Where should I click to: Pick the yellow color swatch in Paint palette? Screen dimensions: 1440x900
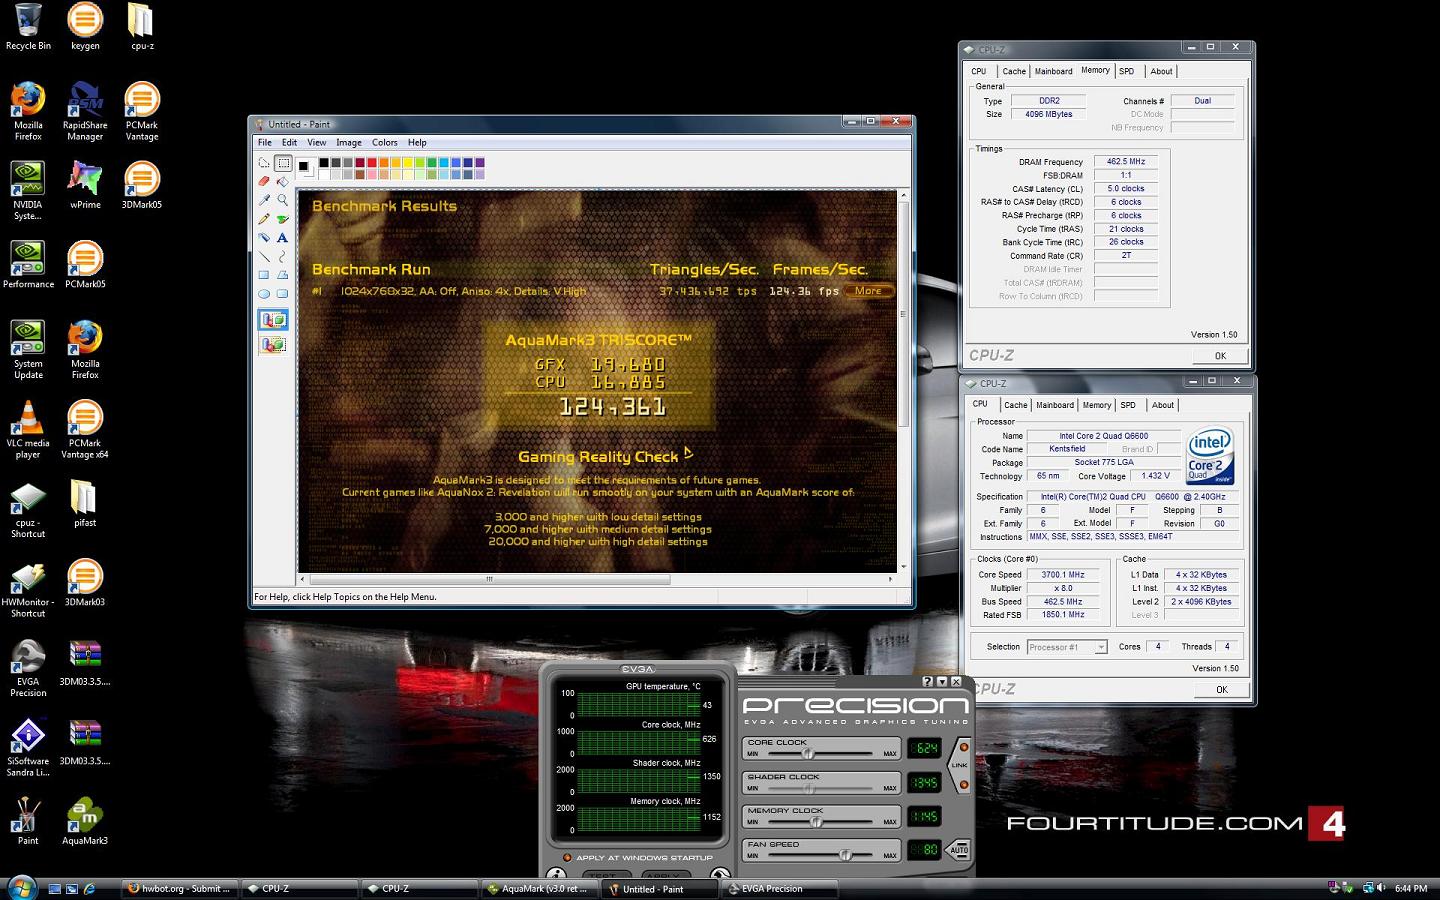click(408, 162)
